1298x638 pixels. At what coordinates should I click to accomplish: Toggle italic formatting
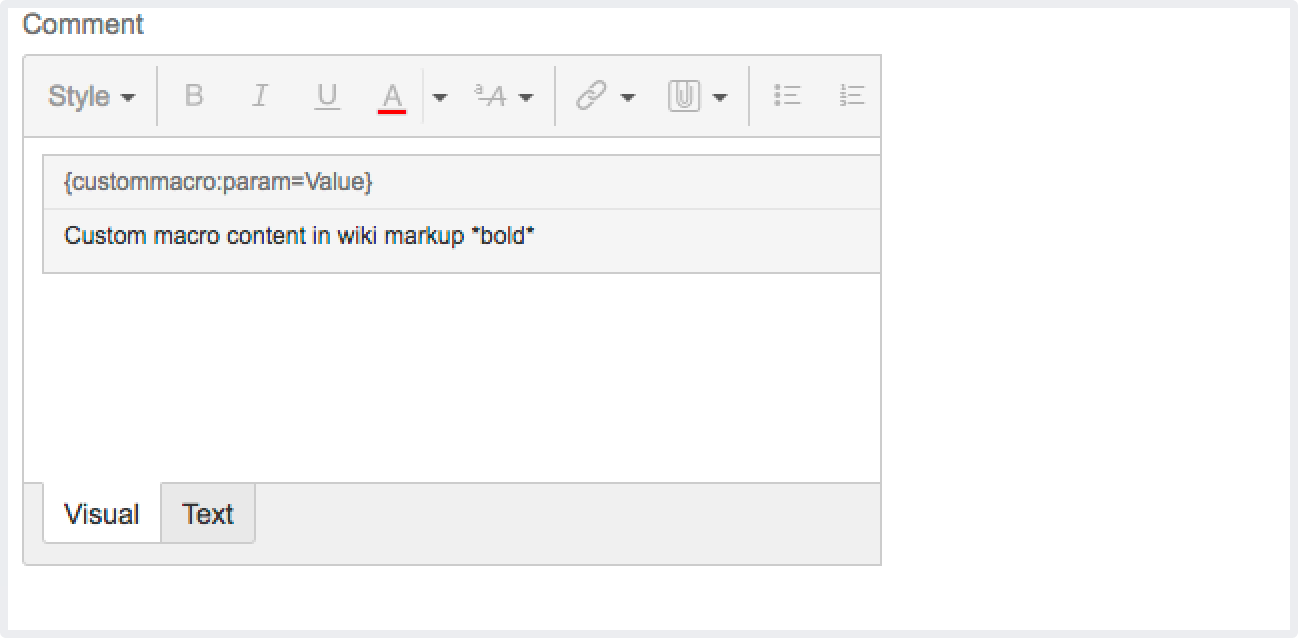(x=260, y=96)
